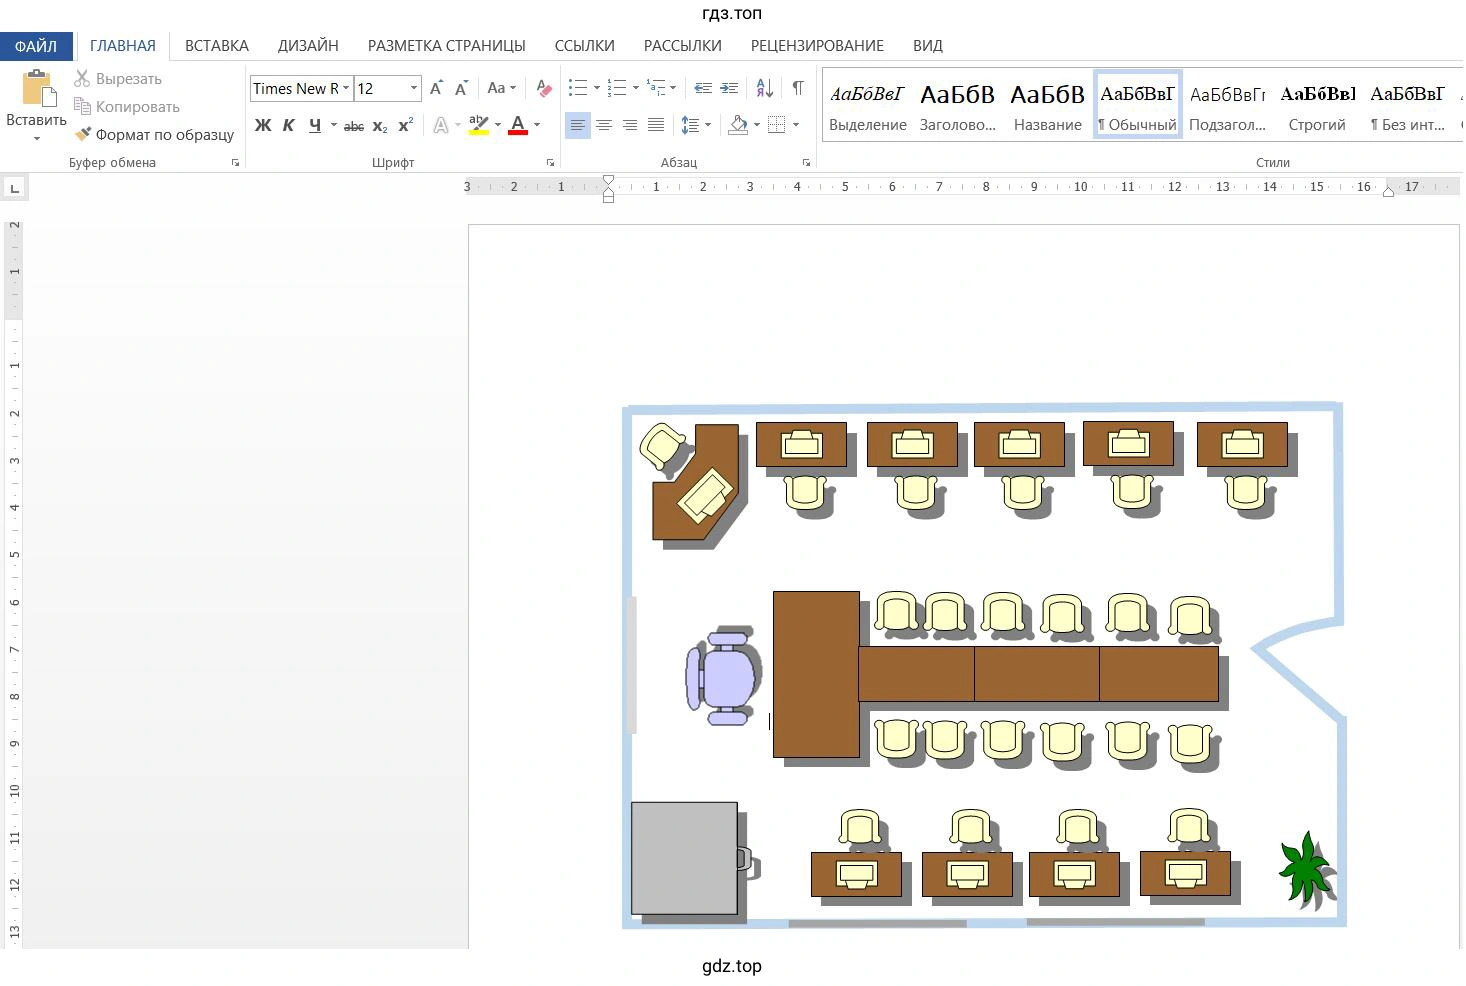
Task: Click the borders icon
Action: click(x=777, y=125)
